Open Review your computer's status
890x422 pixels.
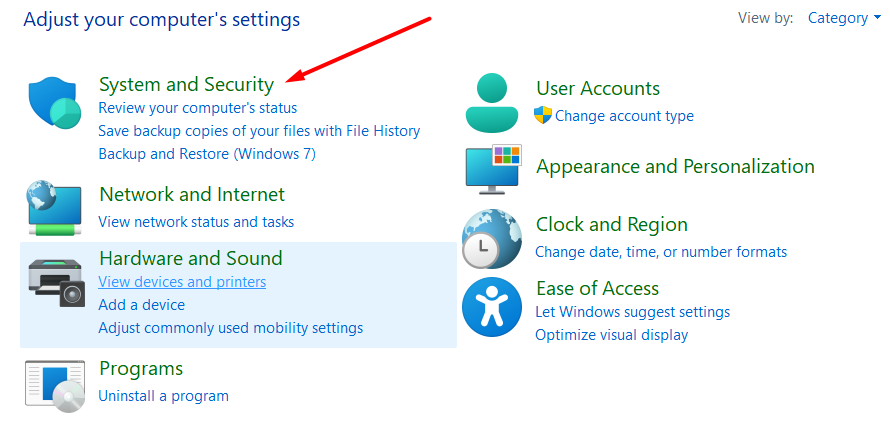(x=197, y=108)
